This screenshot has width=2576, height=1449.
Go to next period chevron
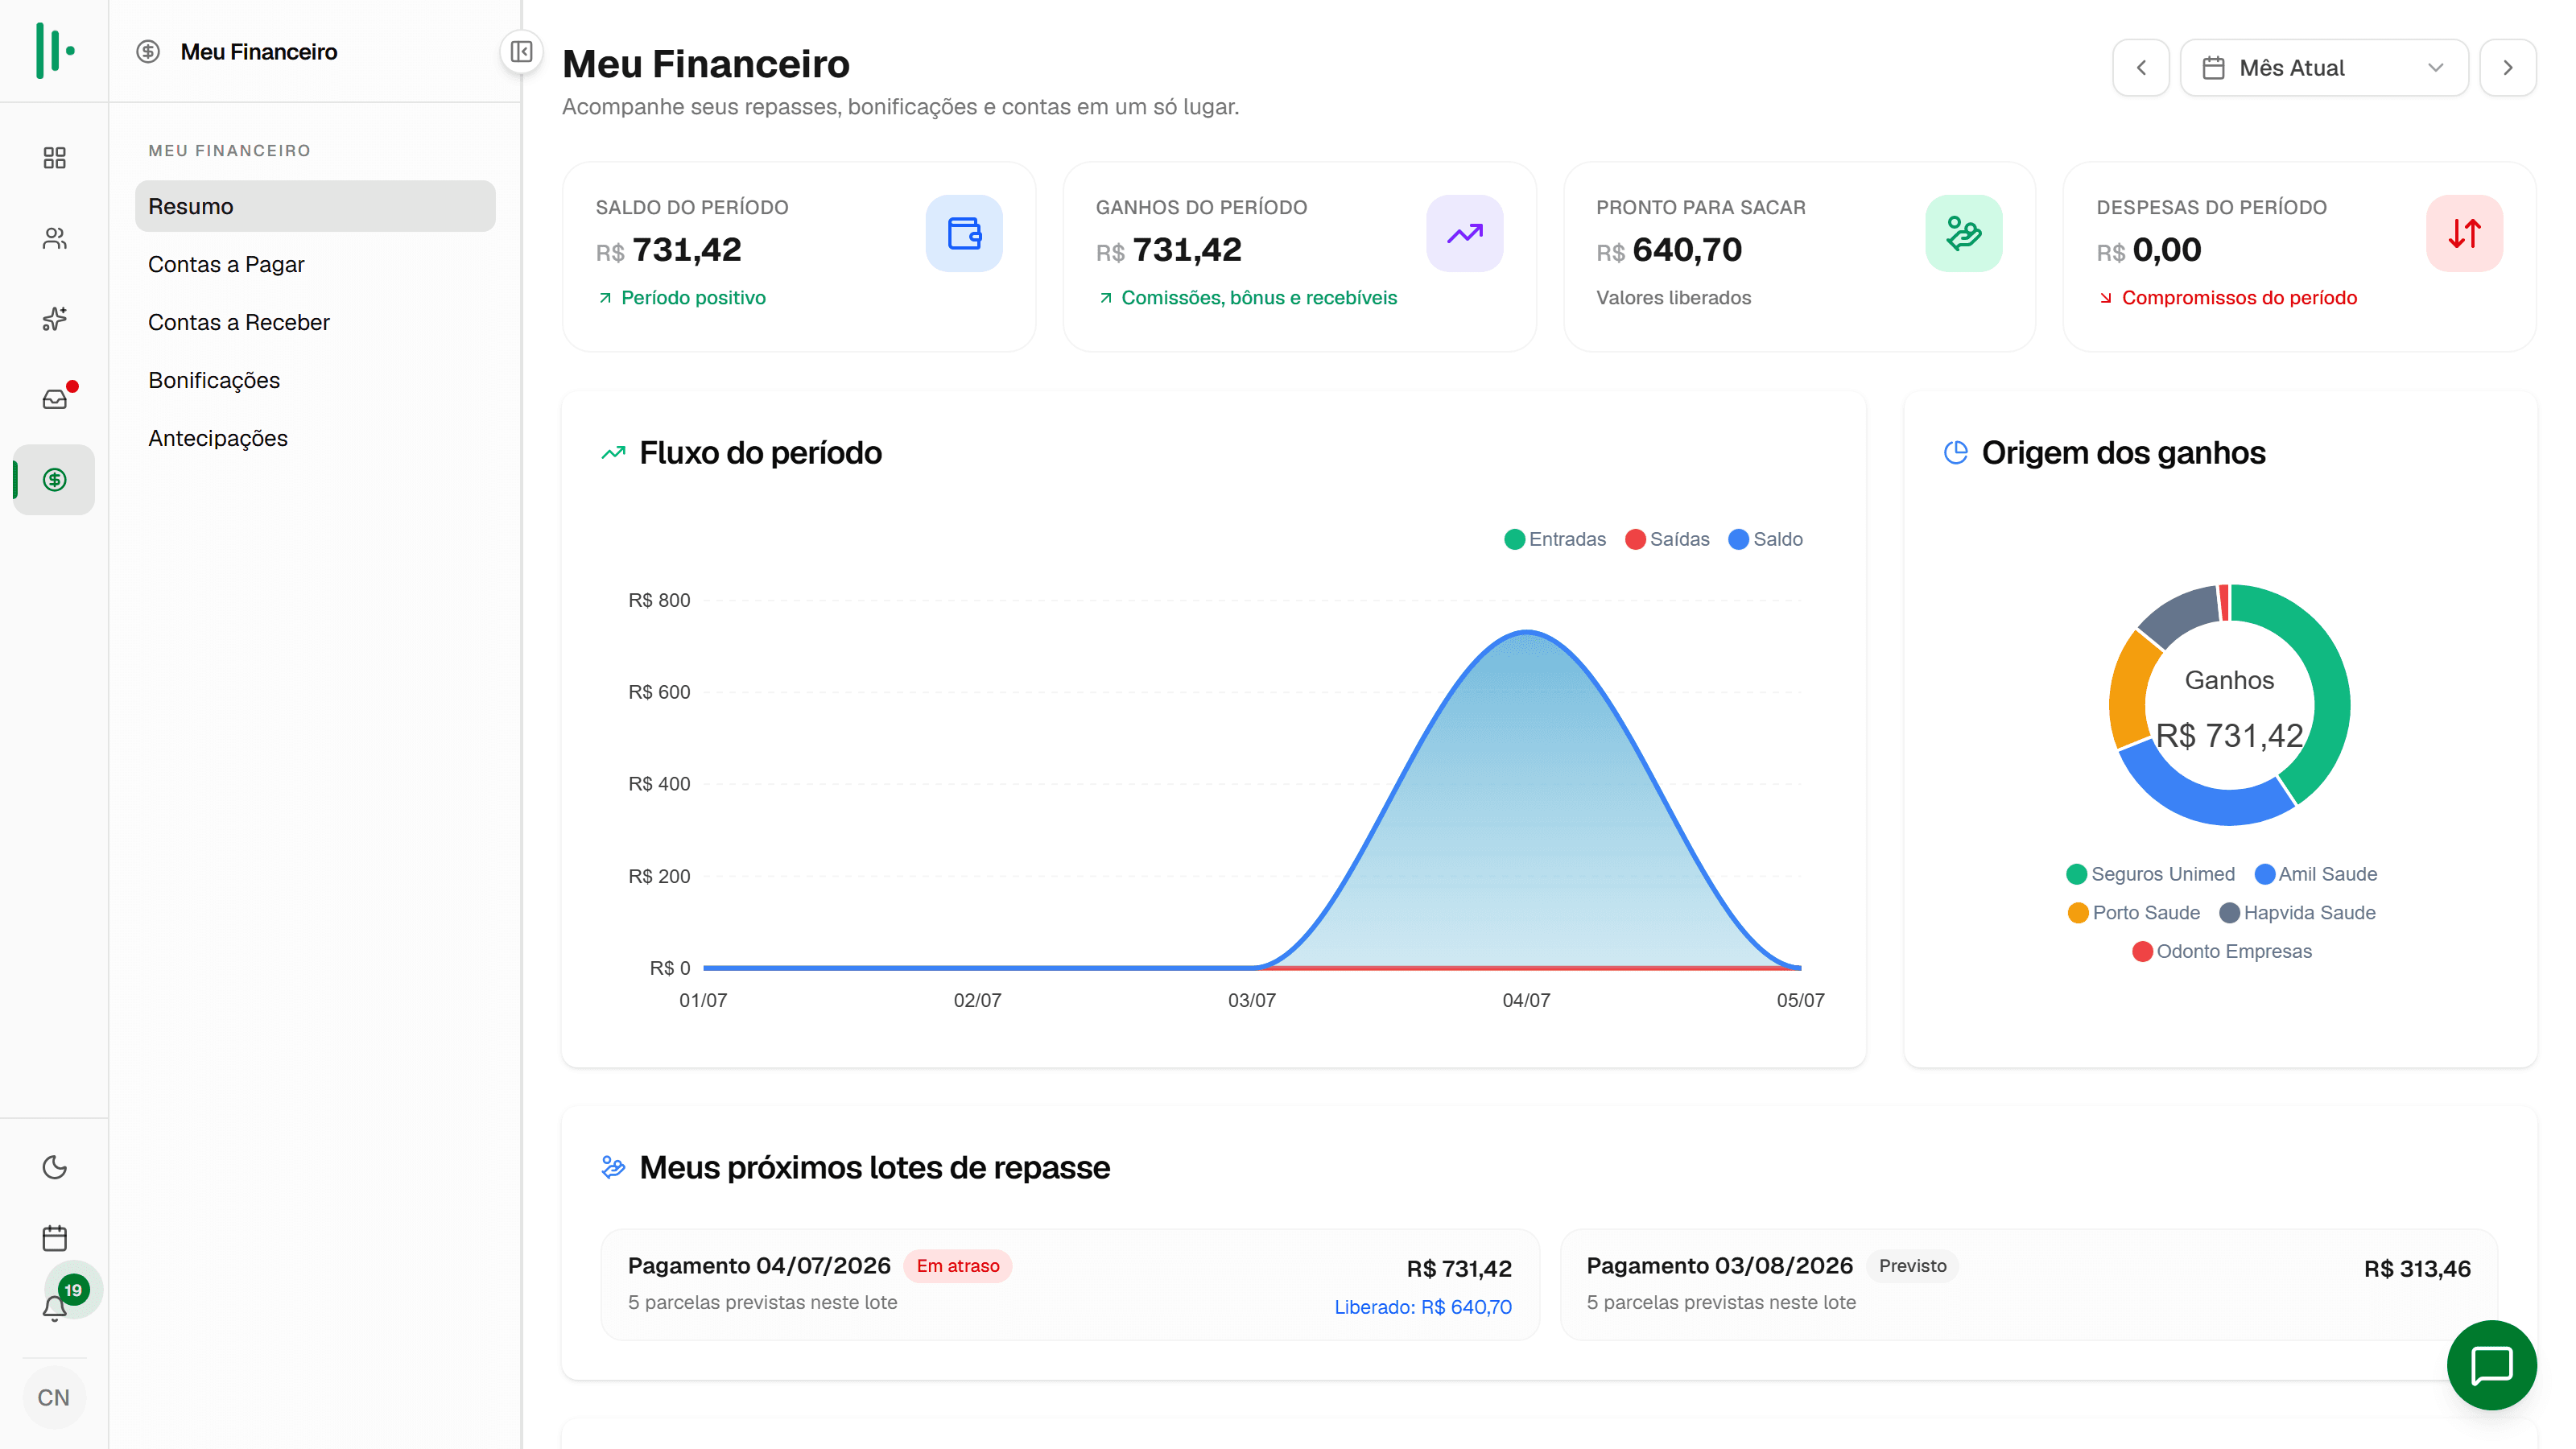2507,68
